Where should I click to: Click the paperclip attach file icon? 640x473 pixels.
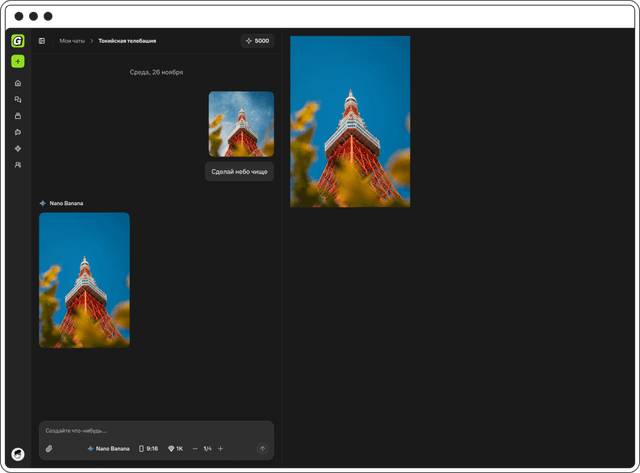49,449
